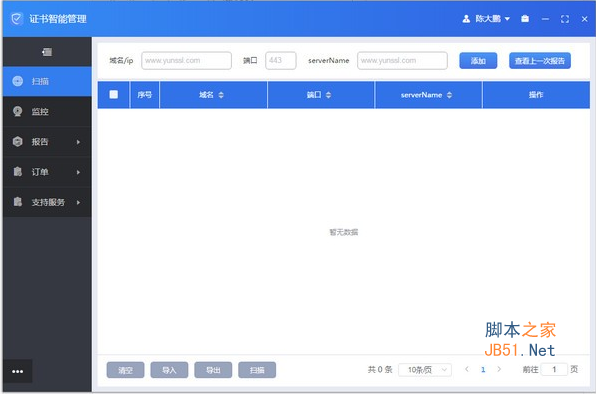Click the 查看上一次报告 button

(540, 61)
